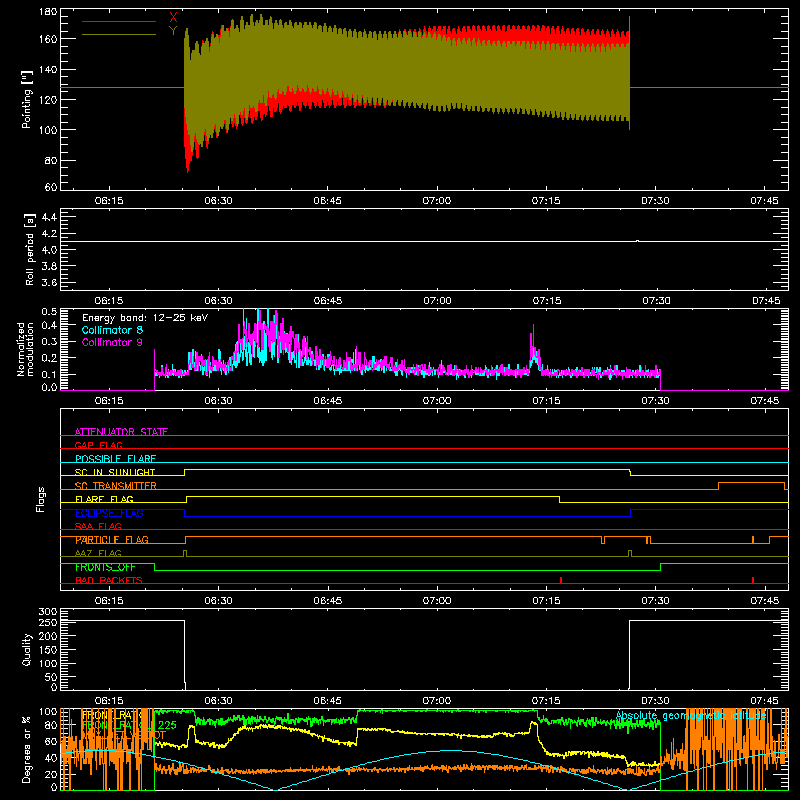Click the 06:30 time label under Flags plot

(218, 601)
